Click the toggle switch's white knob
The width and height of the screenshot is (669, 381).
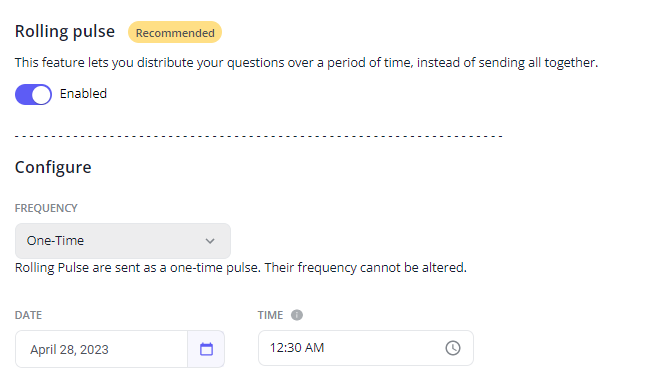(41, 95)
